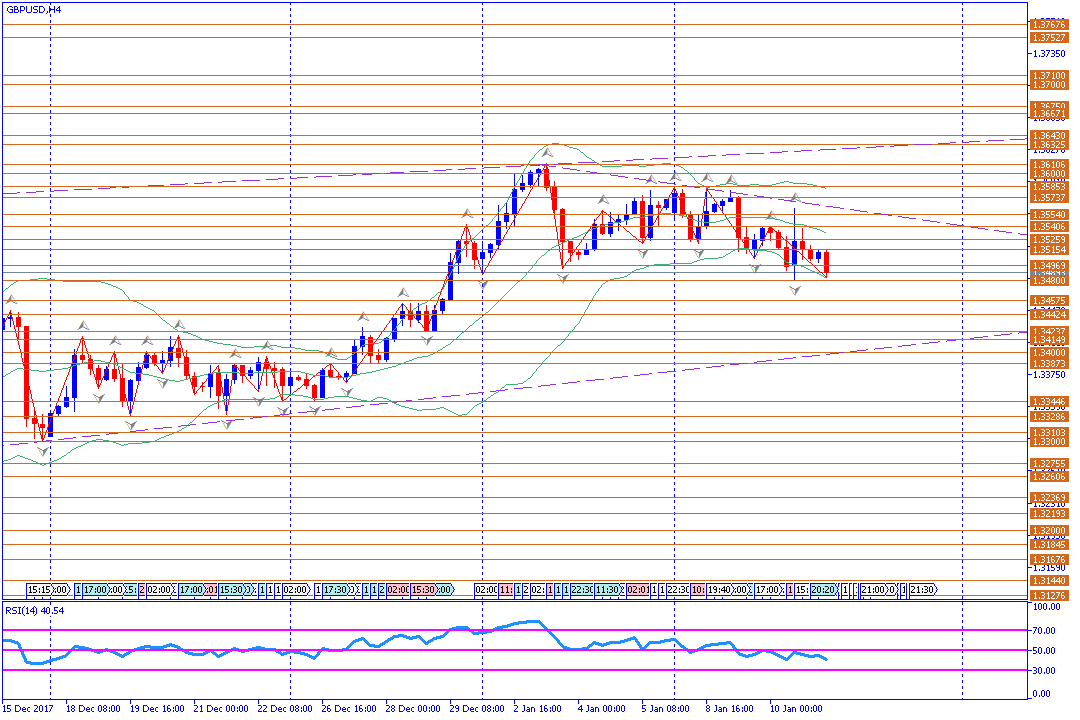Click the 22 Dec 08:00 time label
The image size is (1080, 720).
tap(284, 708)
